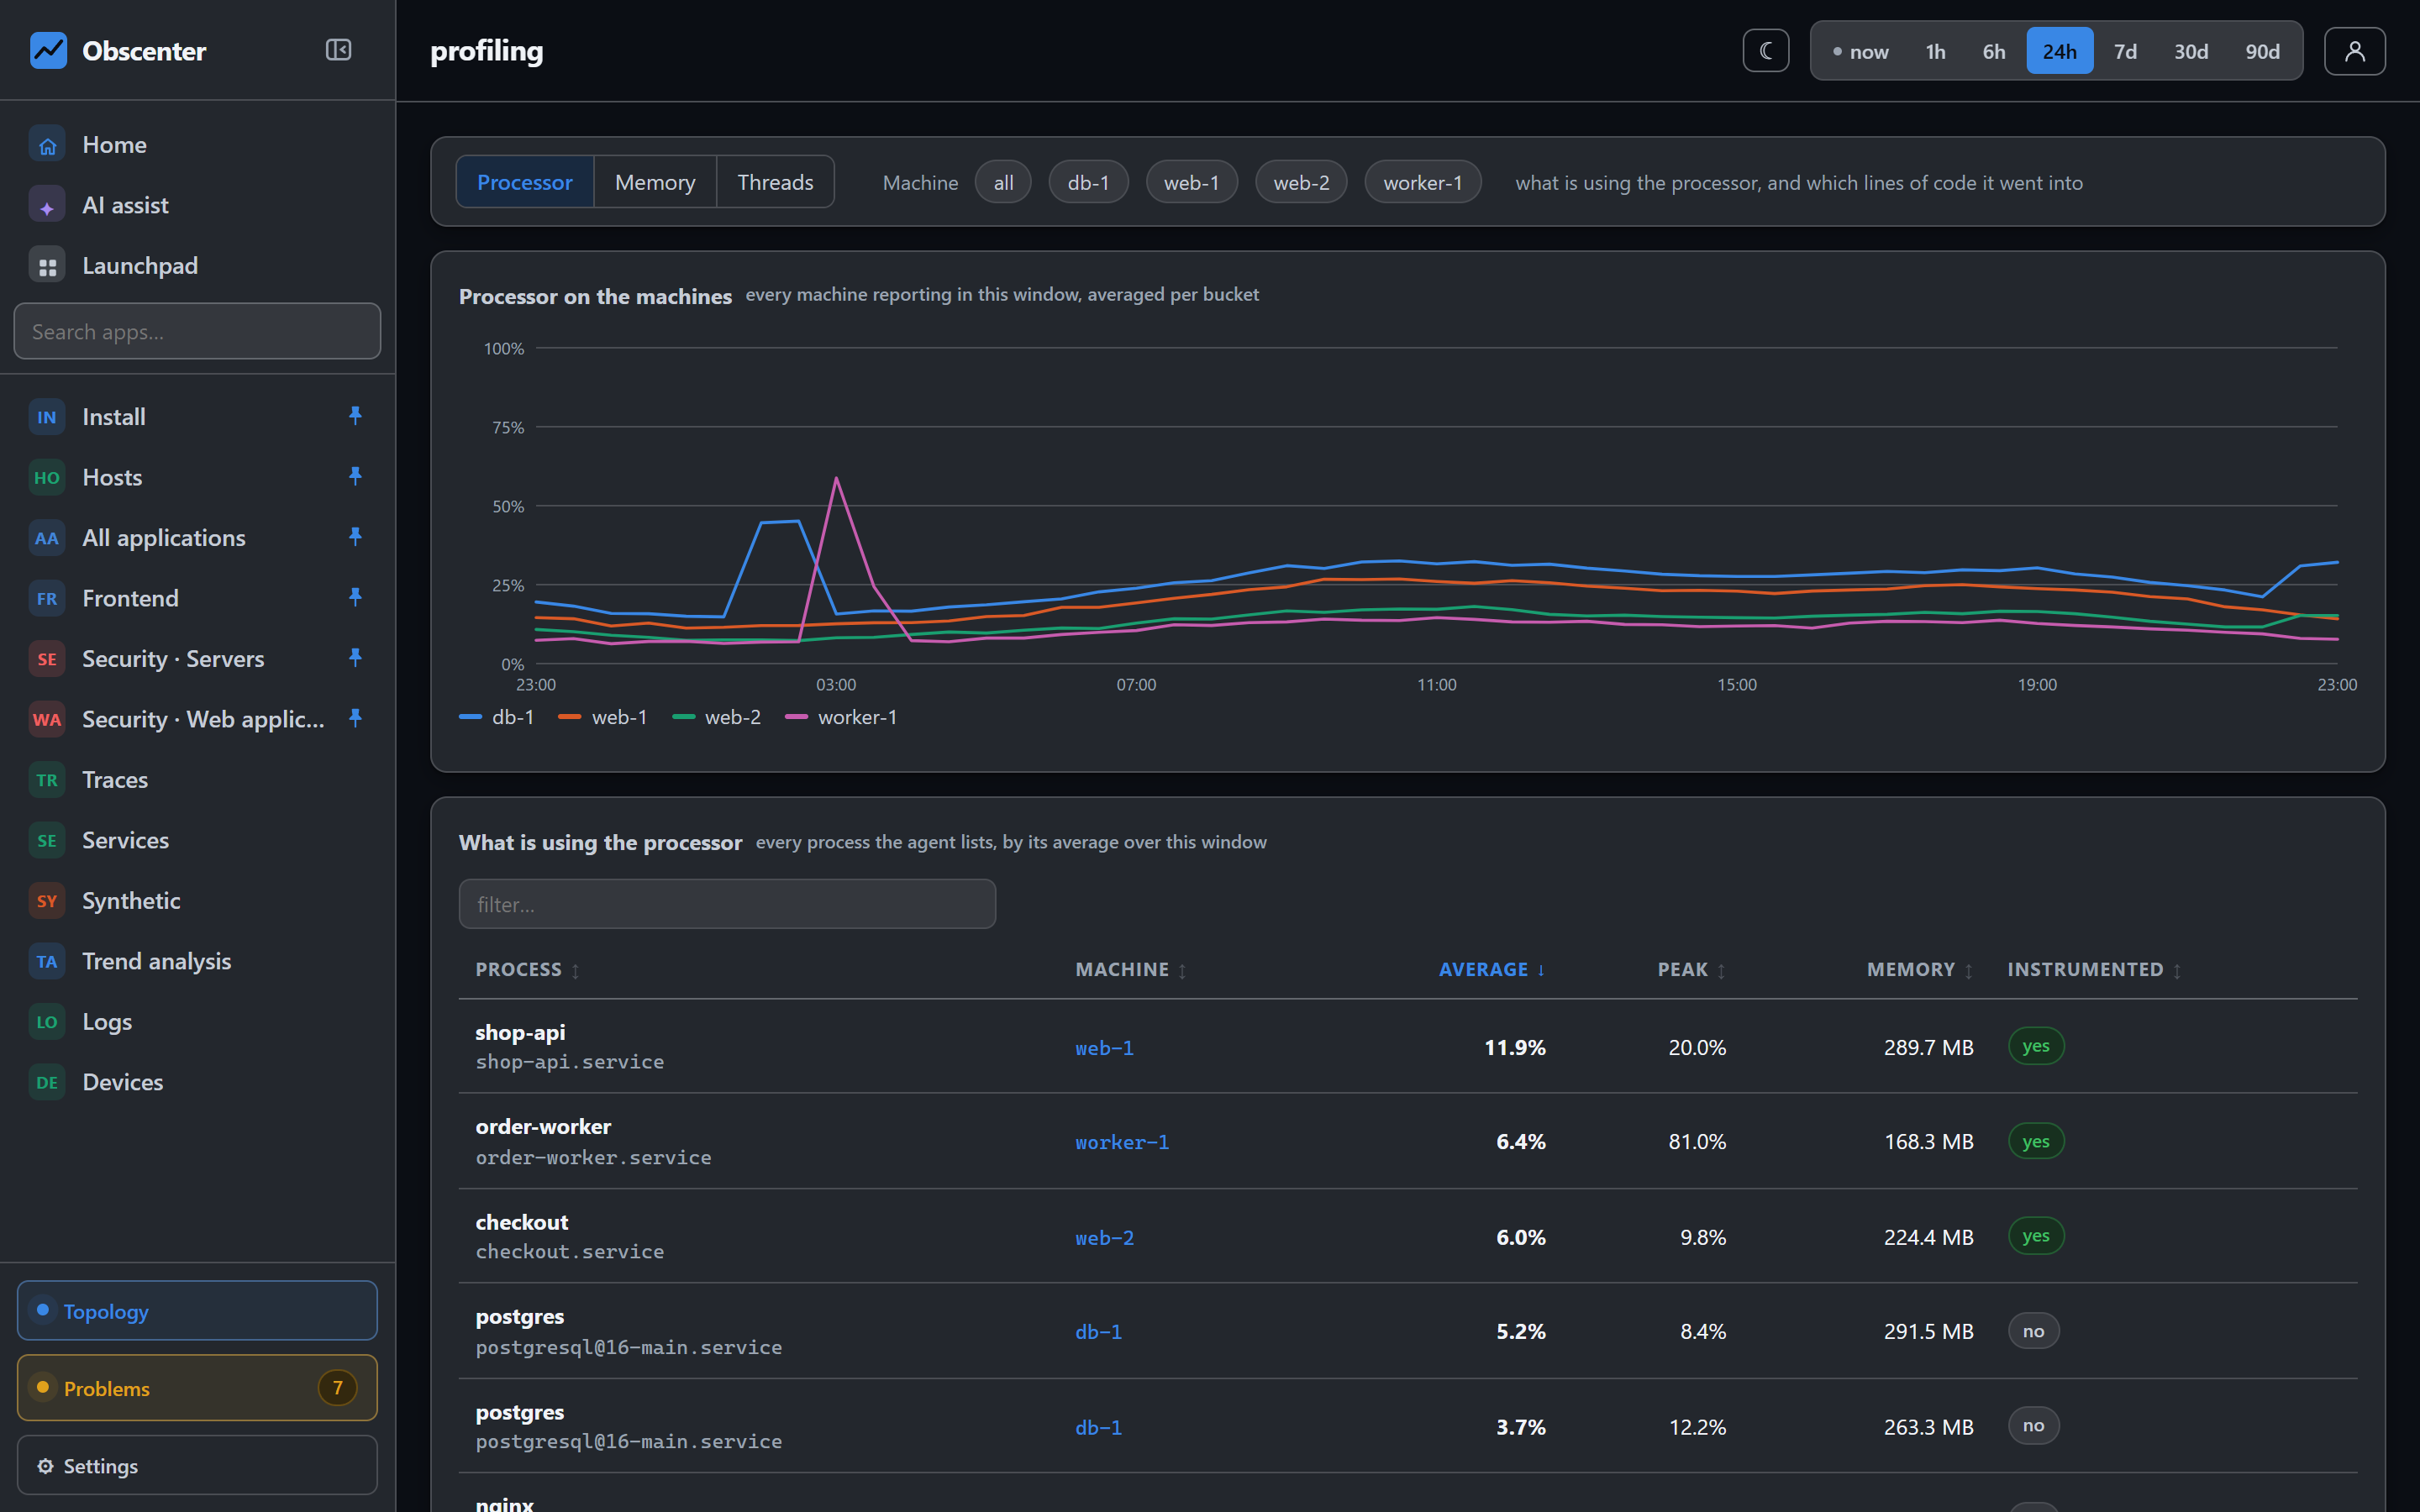
Task: Sort table by Machine column
Action: pos(1131,970)
